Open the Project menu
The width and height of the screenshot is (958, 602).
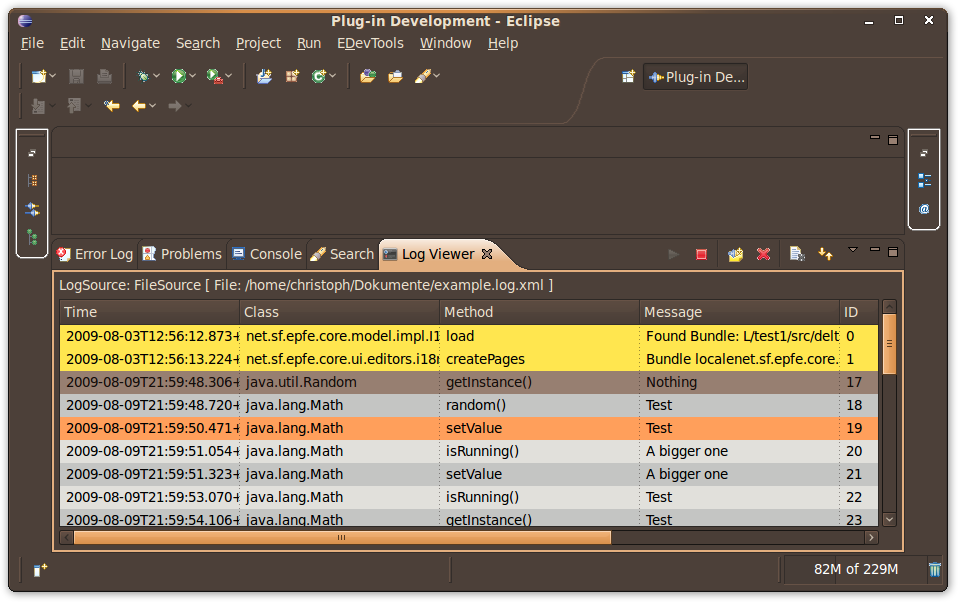coord(258,43)
